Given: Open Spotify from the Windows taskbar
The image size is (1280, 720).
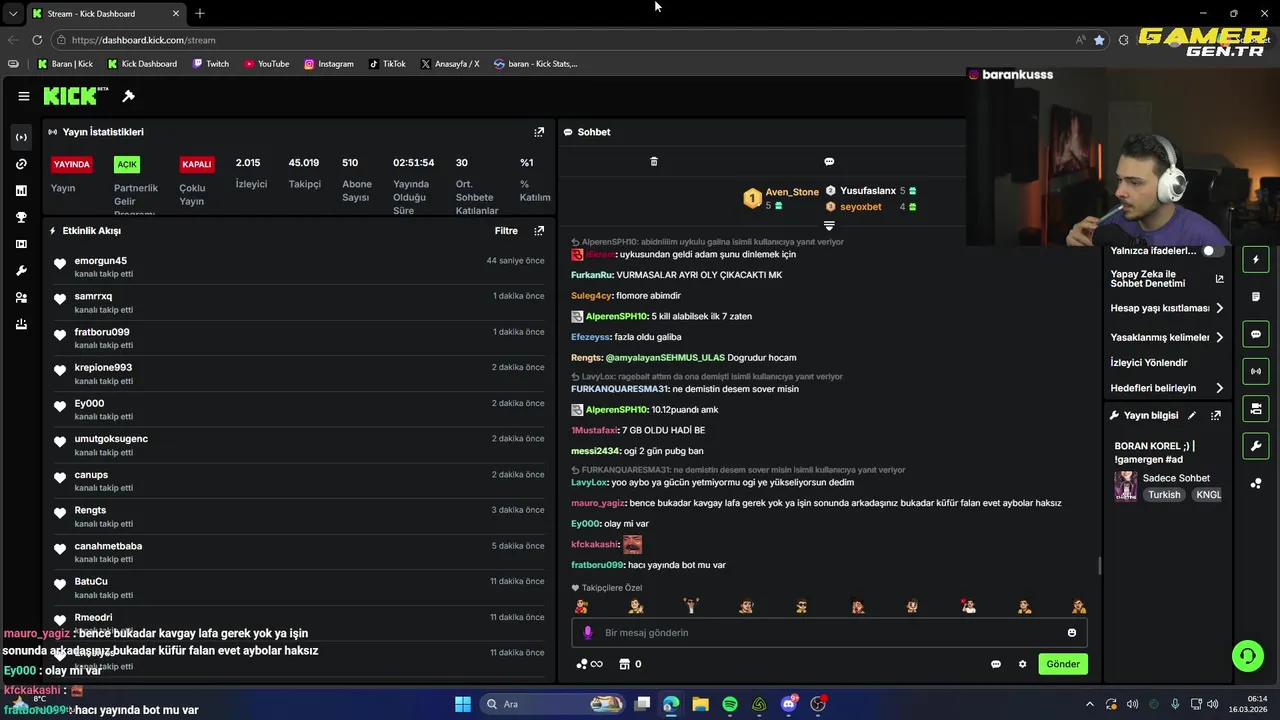Looking at the screenshot, I should [x=730, y=704].
